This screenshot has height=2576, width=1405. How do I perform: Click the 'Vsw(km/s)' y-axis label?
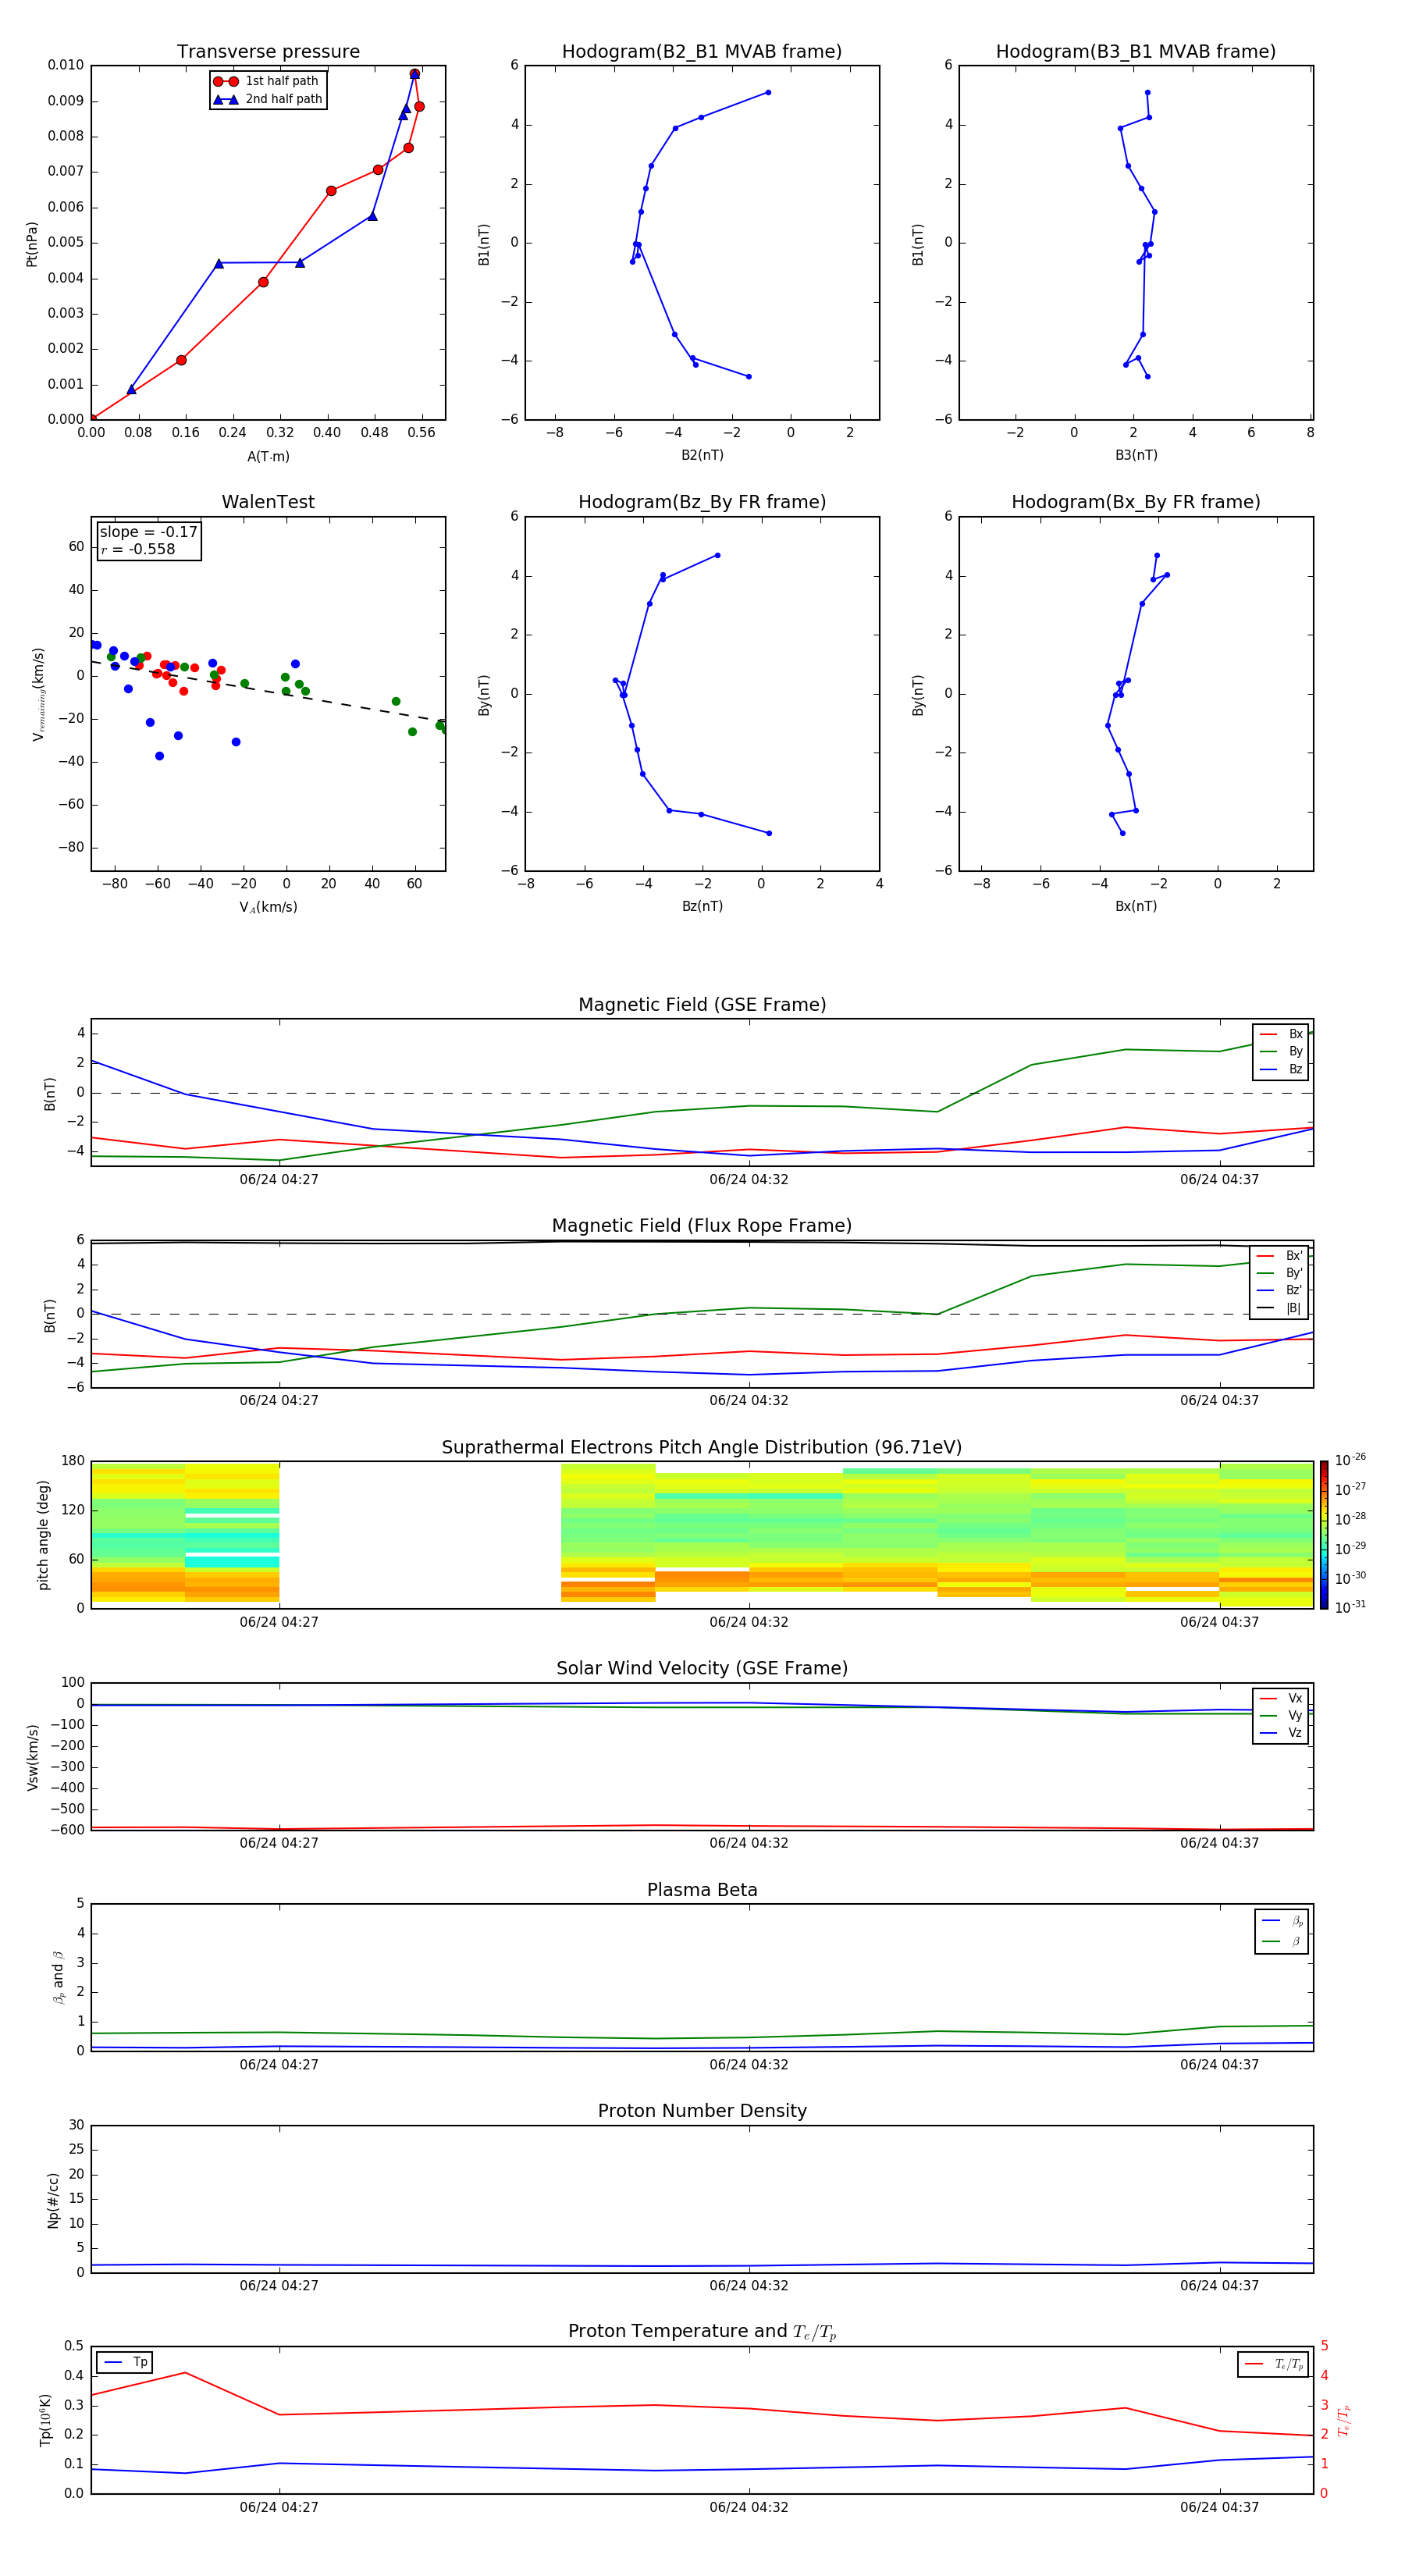(x=33, y=1757)
